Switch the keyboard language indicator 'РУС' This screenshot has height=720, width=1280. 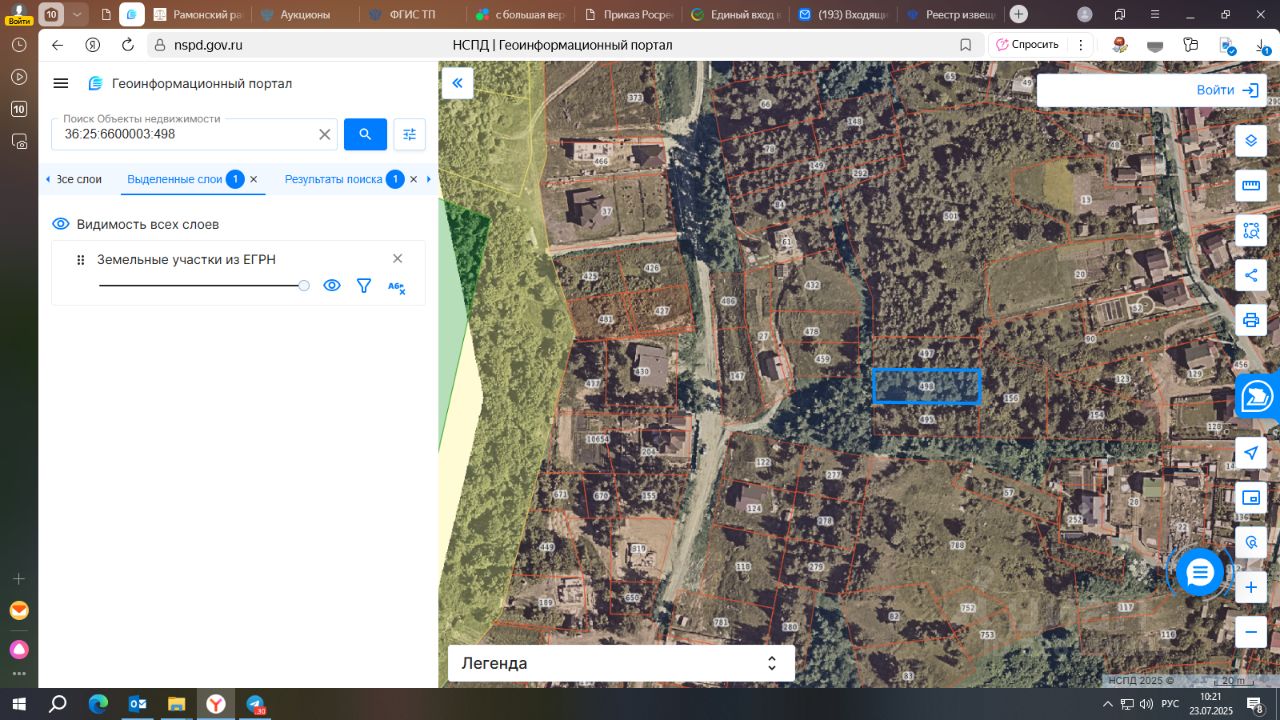(1169, 705)
